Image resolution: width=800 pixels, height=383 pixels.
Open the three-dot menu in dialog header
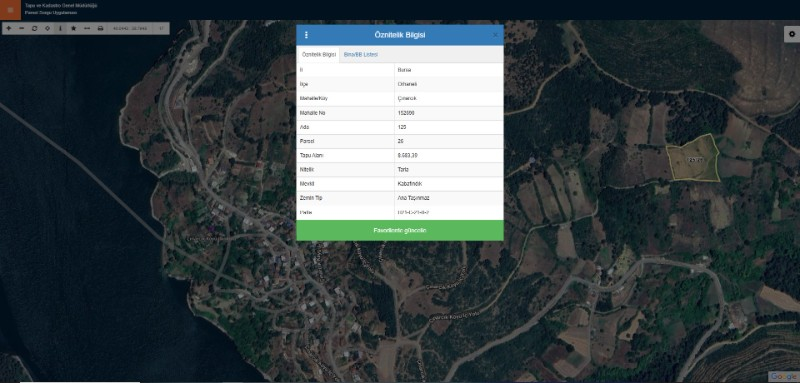click(306, 35)
